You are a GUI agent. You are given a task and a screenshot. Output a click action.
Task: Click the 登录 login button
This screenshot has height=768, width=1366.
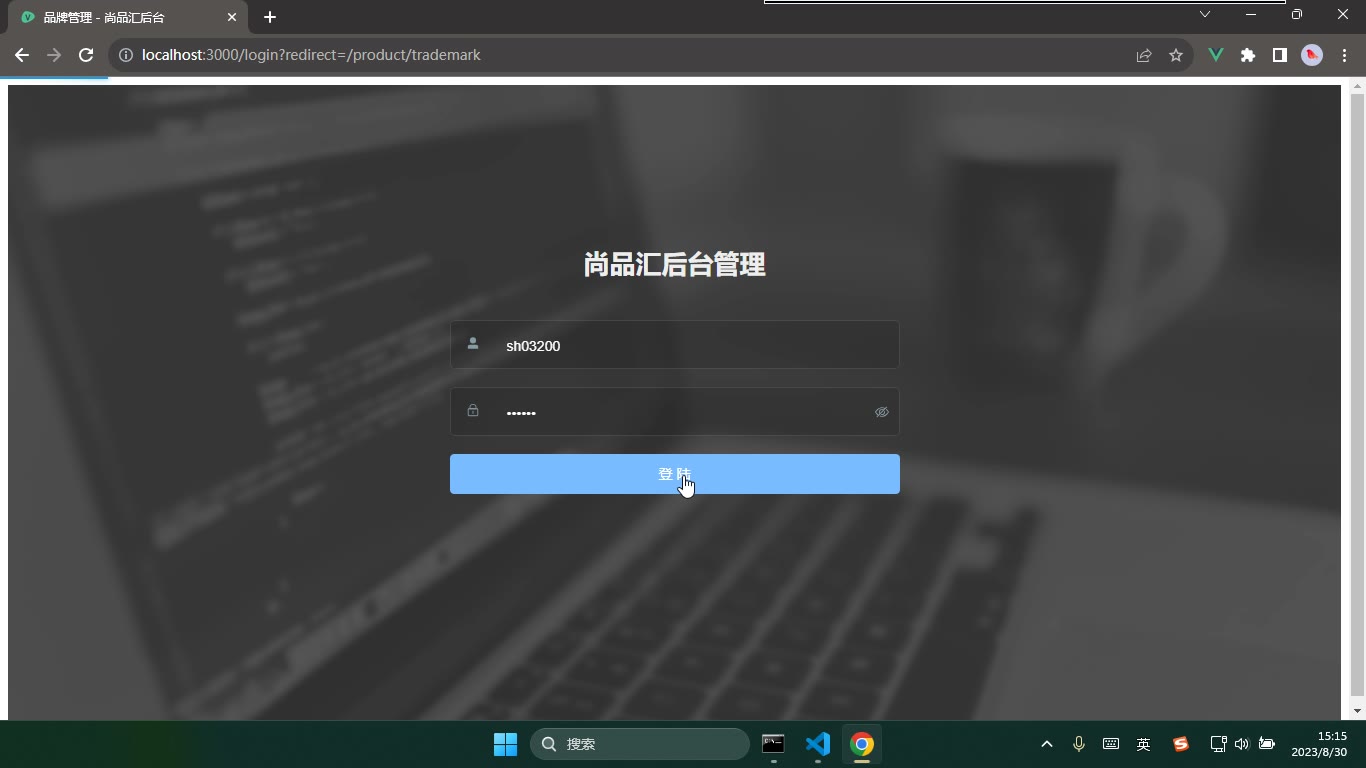click(675, 474)
